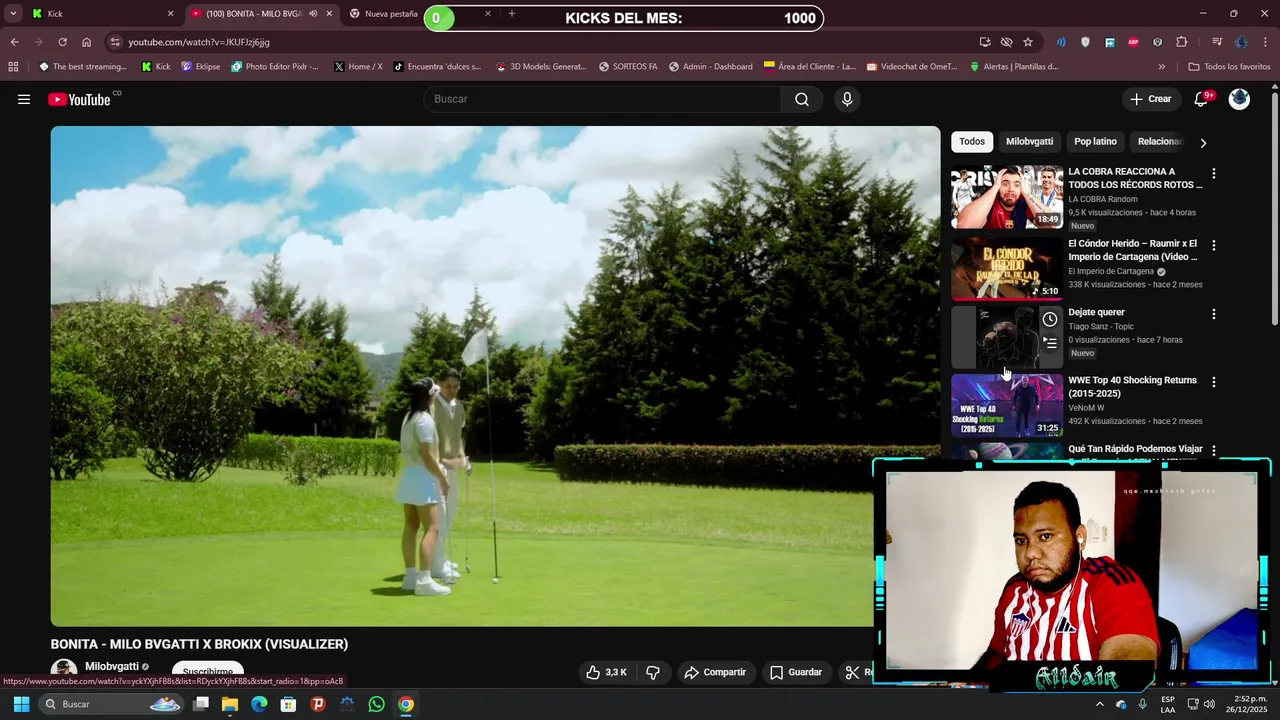Screen dimensions: 1280x720
Task: Open Crear menu to create content
Action: (1150, 99)
